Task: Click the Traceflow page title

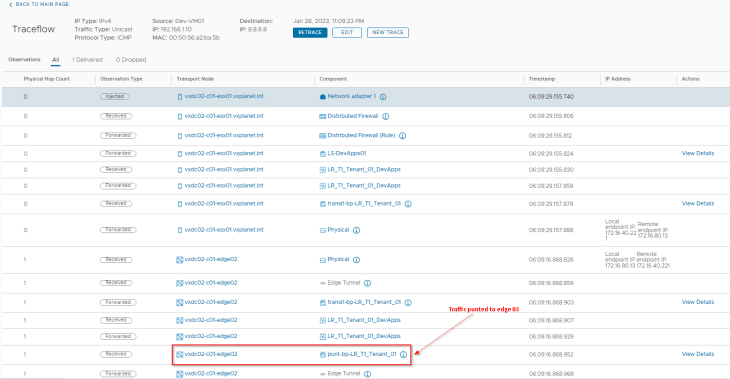Action: (34, 29)
